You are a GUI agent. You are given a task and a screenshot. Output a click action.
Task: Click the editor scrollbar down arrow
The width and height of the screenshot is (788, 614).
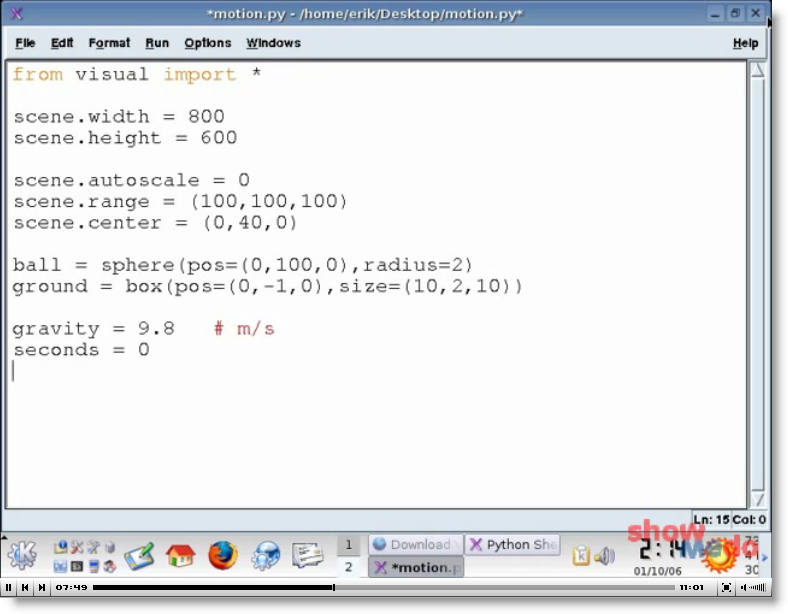pyautogui.click(x=757, y=499)
